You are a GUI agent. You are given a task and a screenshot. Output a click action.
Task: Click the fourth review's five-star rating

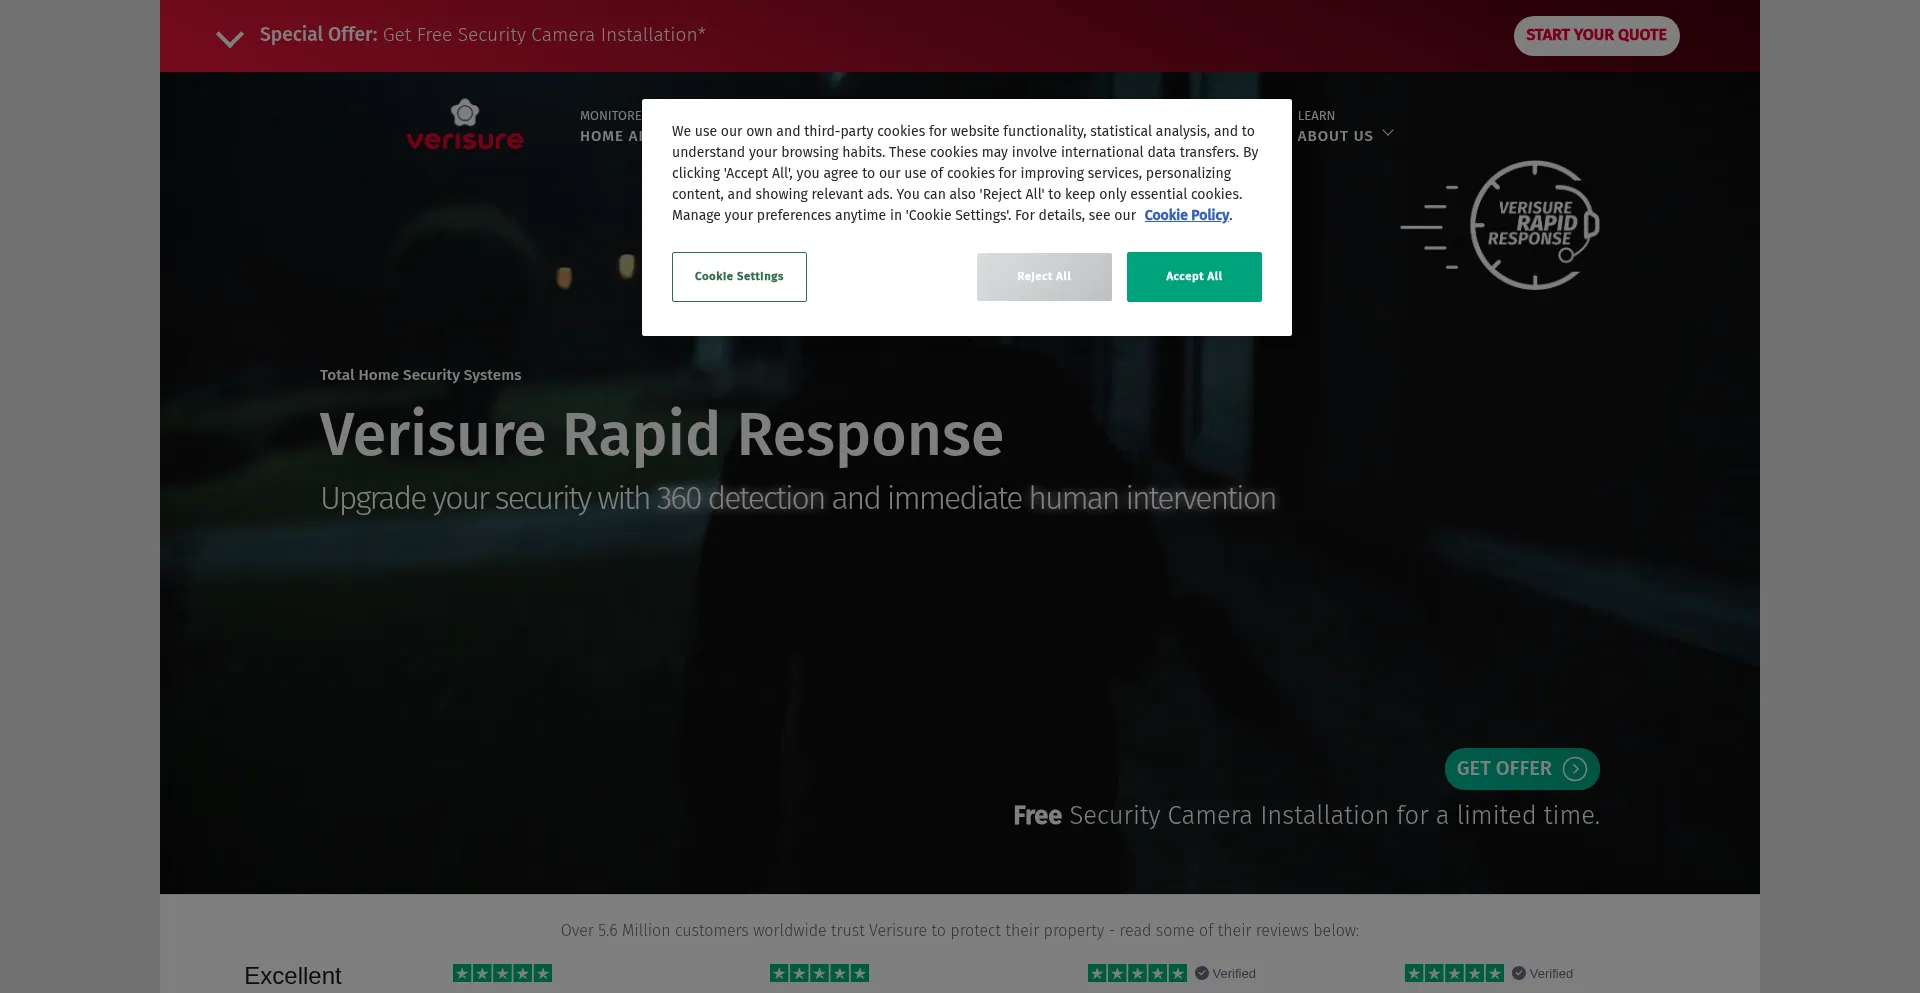click(1454, 973)
